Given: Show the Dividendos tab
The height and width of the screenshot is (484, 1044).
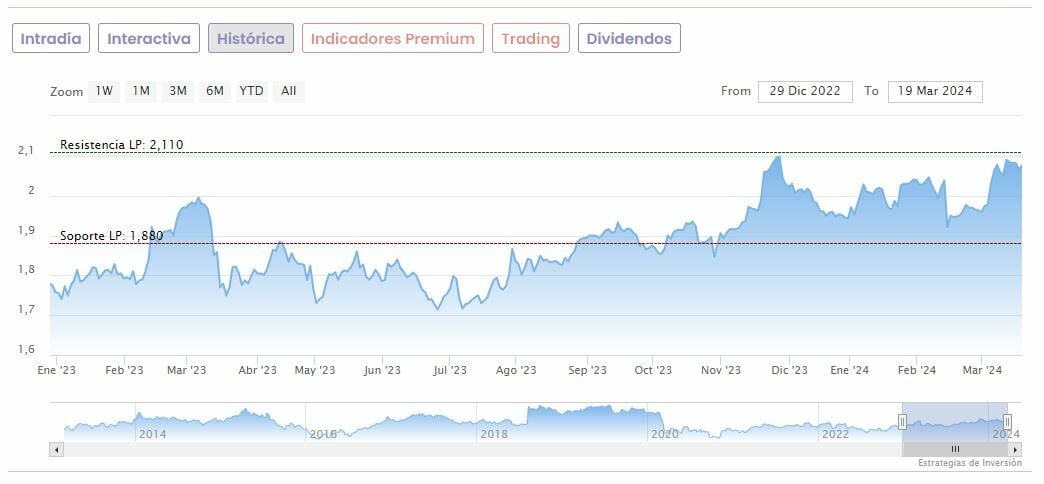Looking at the screenshot, I should pyautogui.click(x=629, y=39).
